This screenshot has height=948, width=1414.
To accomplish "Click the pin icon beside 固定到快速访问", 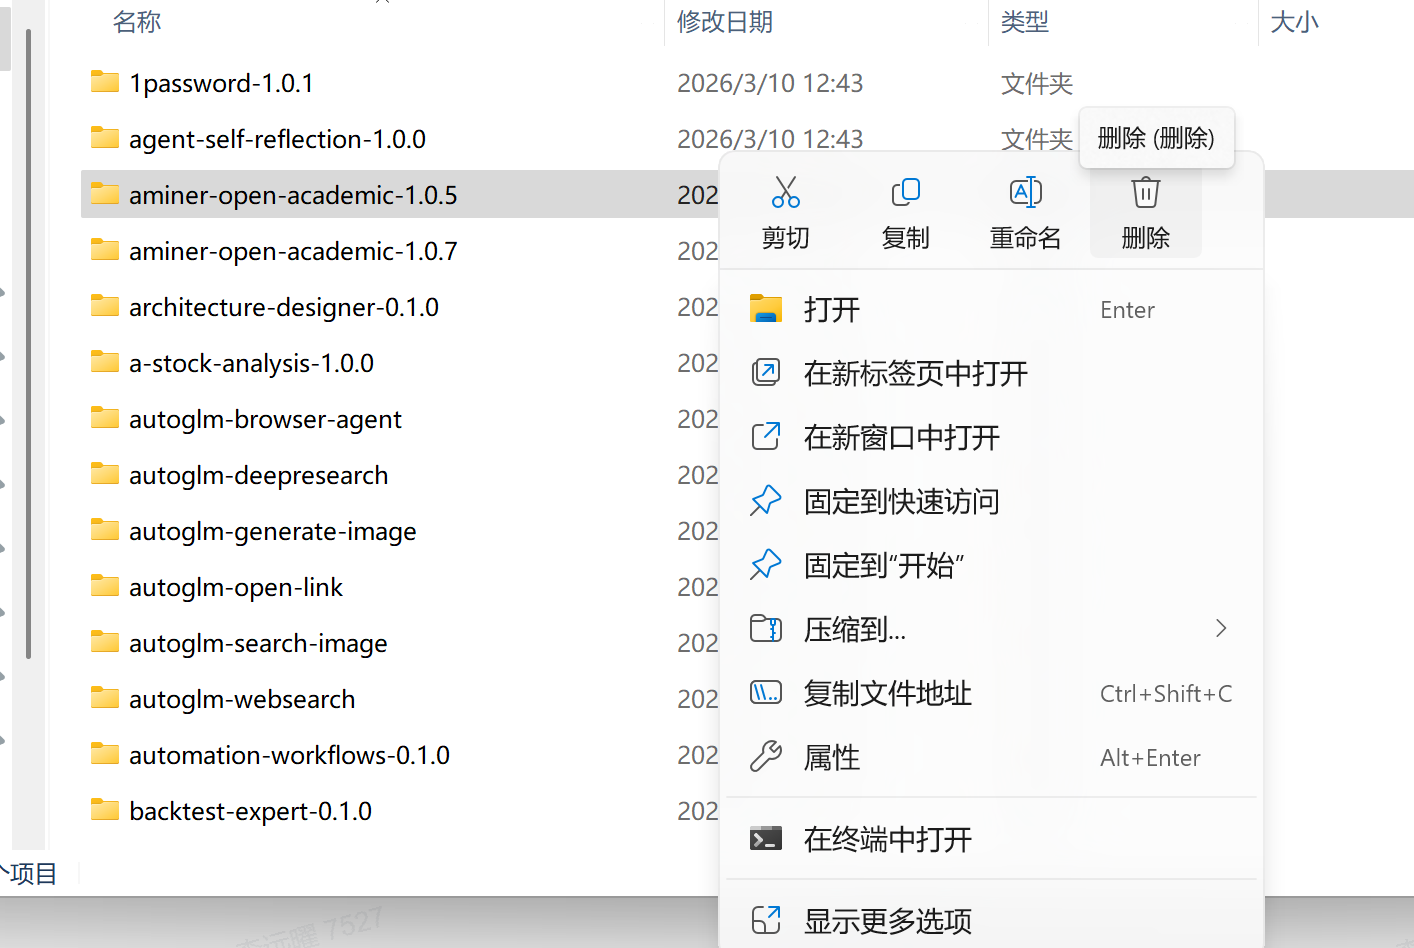I will pyautogui.click(x=766, y=500).
